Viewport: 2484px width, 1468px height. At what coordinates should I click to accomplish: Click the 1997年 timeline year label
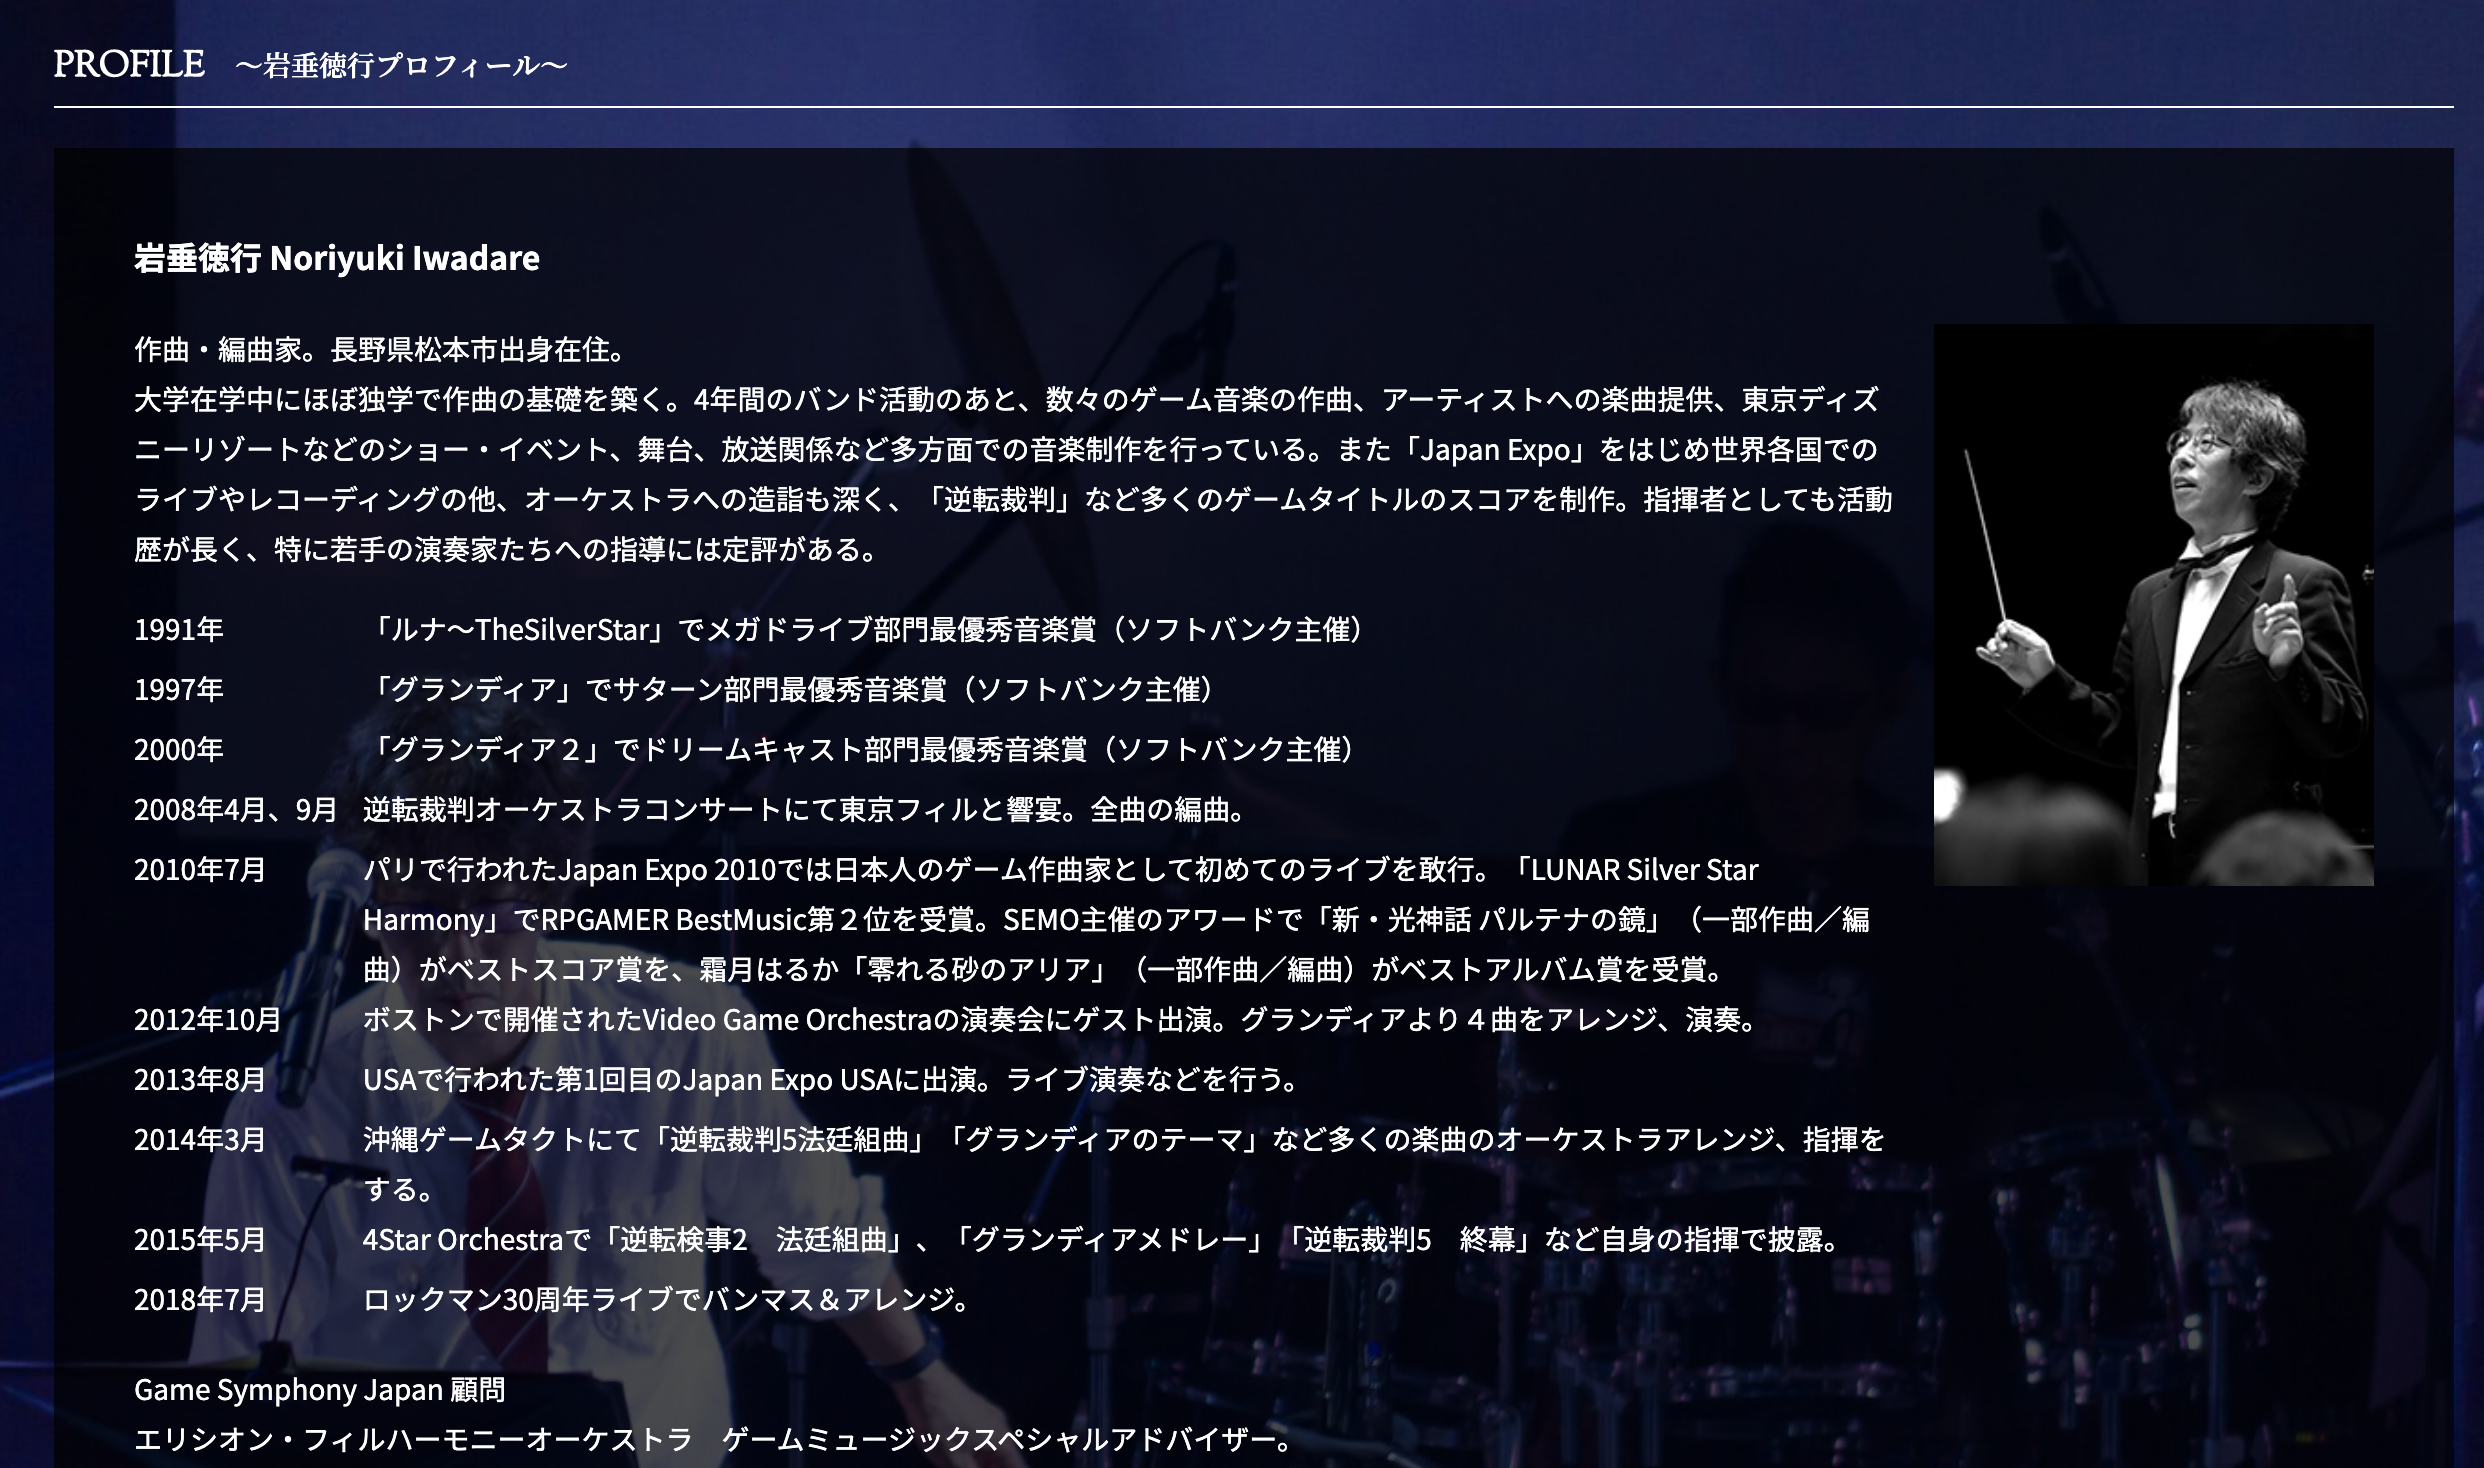(179, 690)
